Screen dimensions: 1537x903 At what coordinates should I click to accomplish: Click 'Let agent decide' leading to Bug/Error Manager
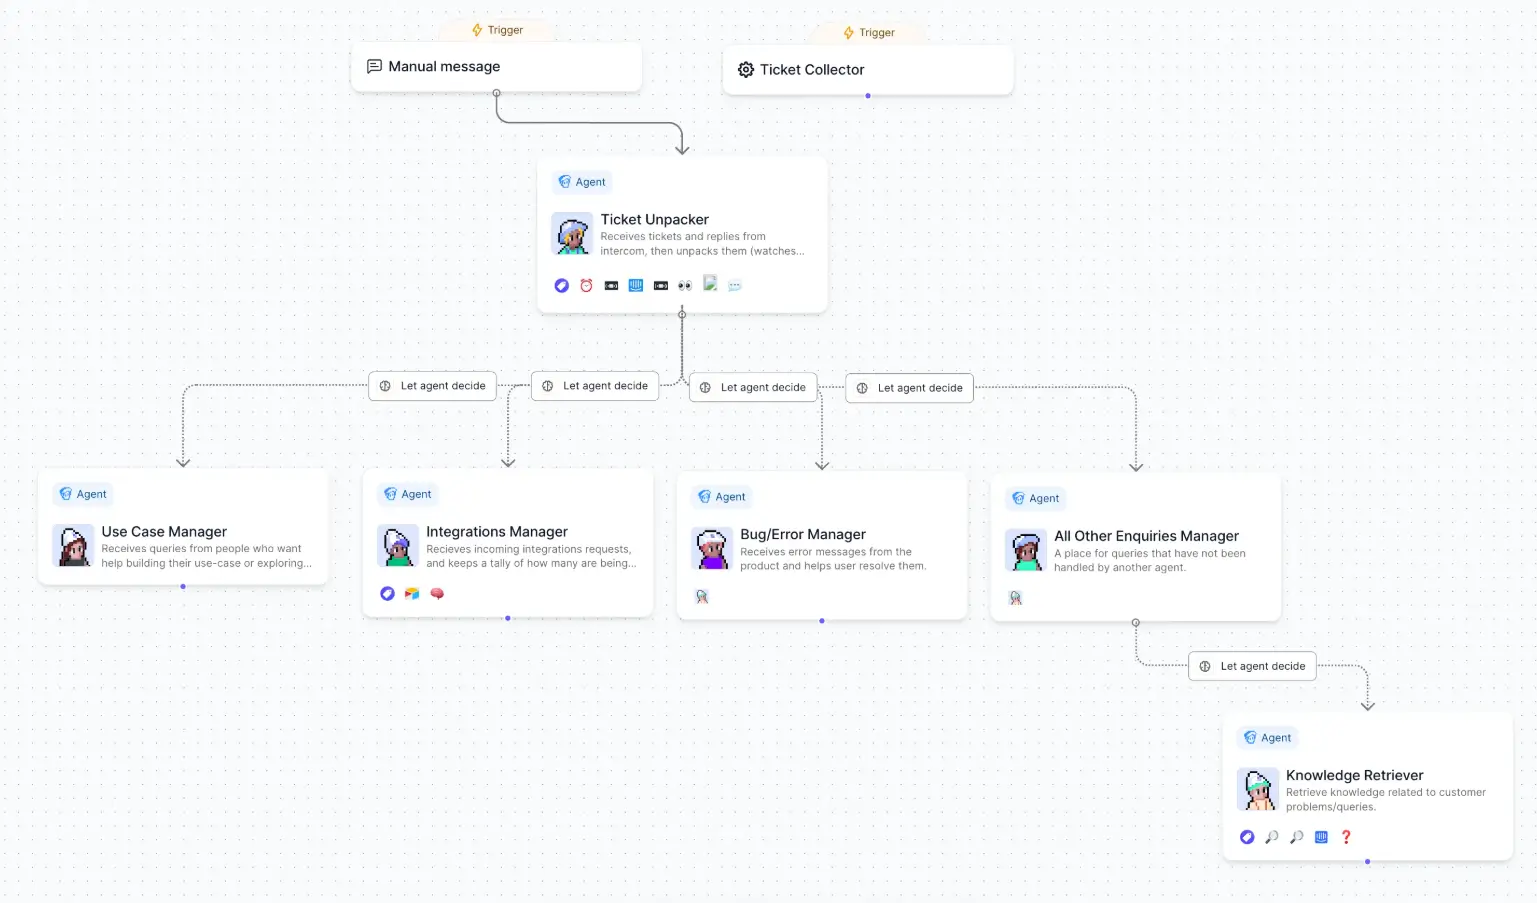(x=753, y=388)
